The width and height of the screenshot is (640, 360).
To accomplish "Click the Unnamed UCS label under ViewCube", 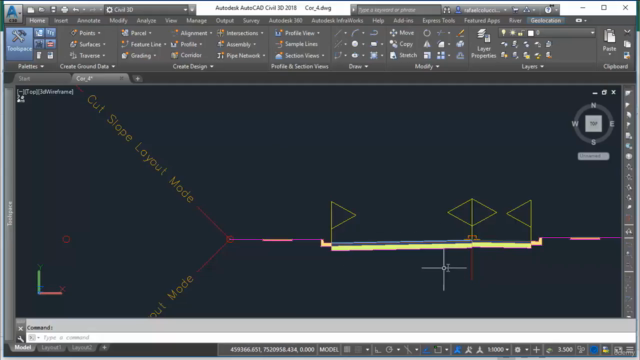I will coord(593,156).
